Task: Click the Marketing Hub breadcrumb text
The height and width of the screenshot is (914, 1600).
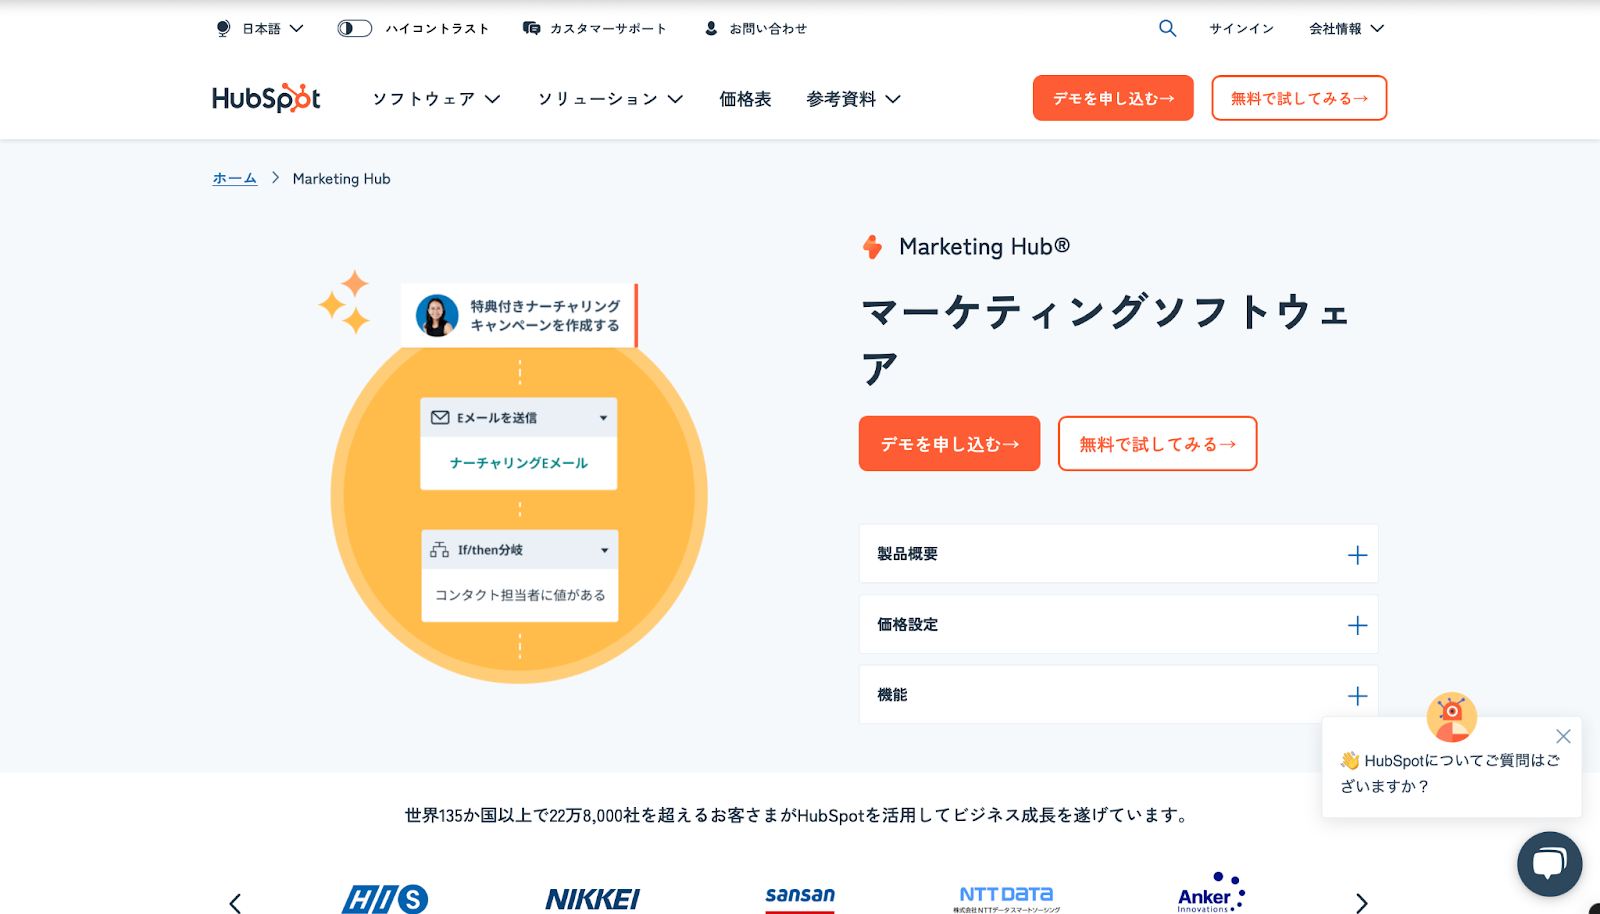Action: [x=341, y=178]
